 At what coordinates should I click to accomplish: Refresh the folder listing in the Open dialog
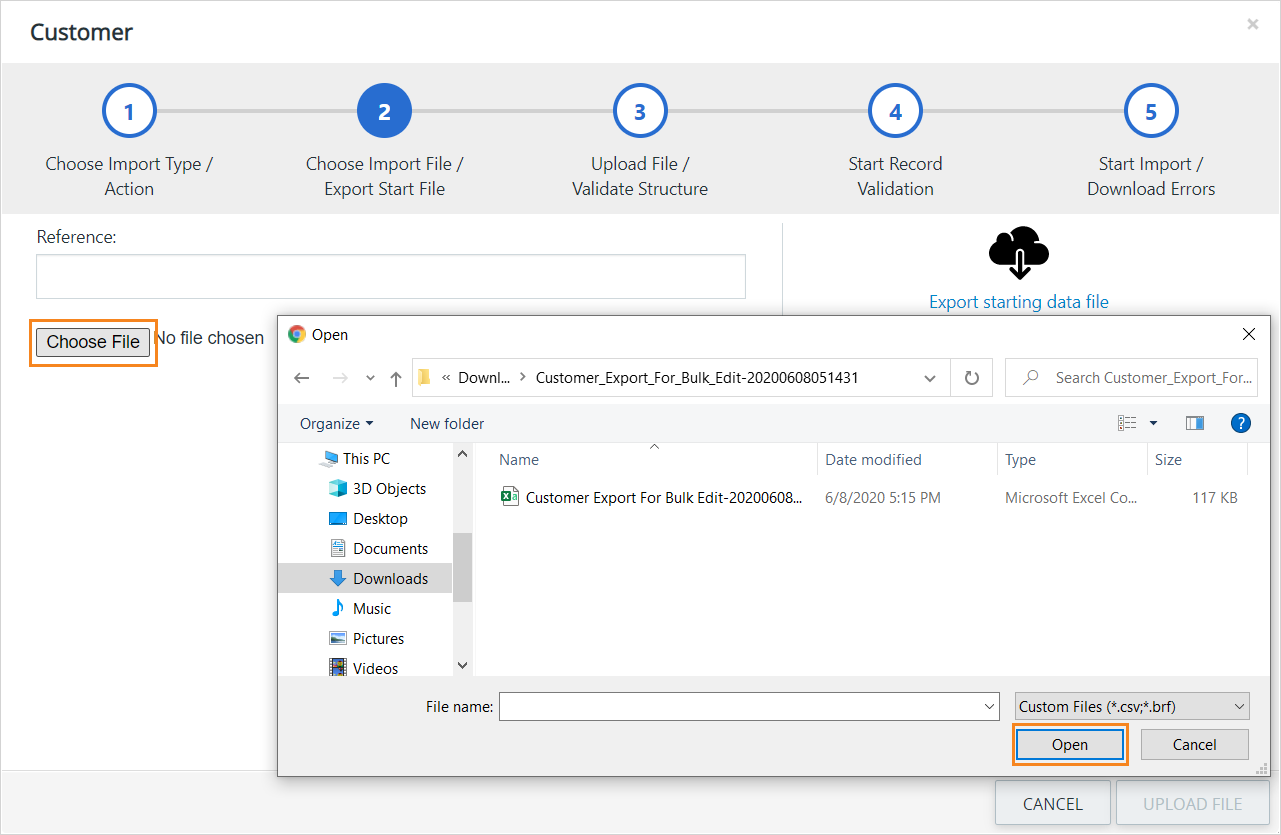(x=971, y=378)
